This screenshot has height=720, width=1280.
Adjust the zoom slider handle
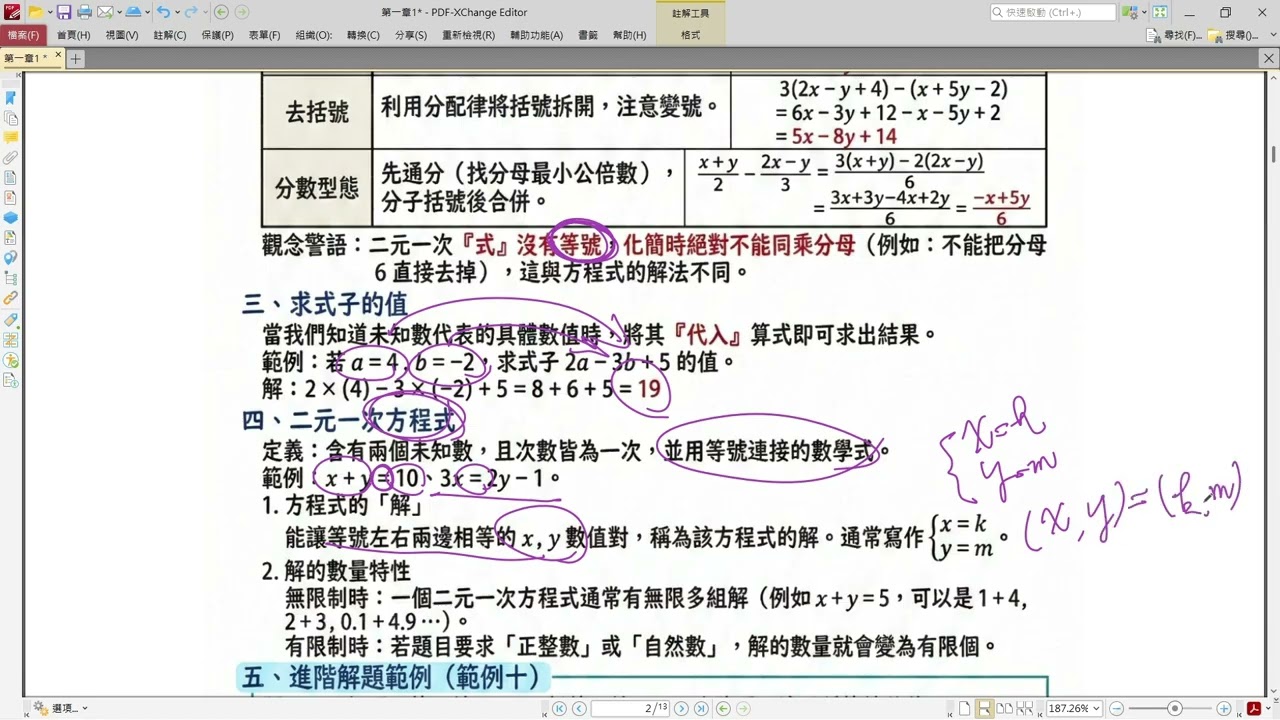click(x=1174, y=708)
